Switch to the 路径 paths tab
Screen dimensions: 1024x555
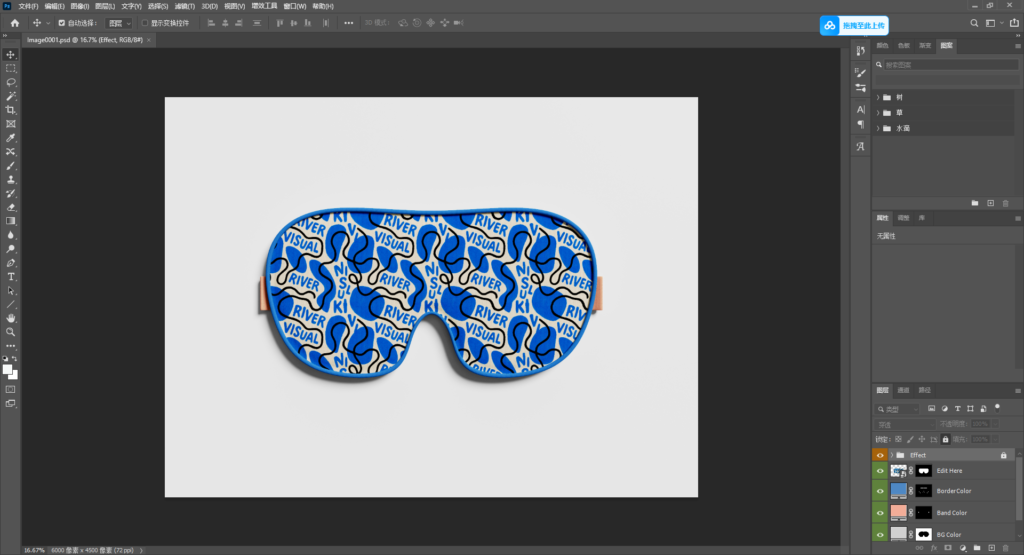(924, 390)
